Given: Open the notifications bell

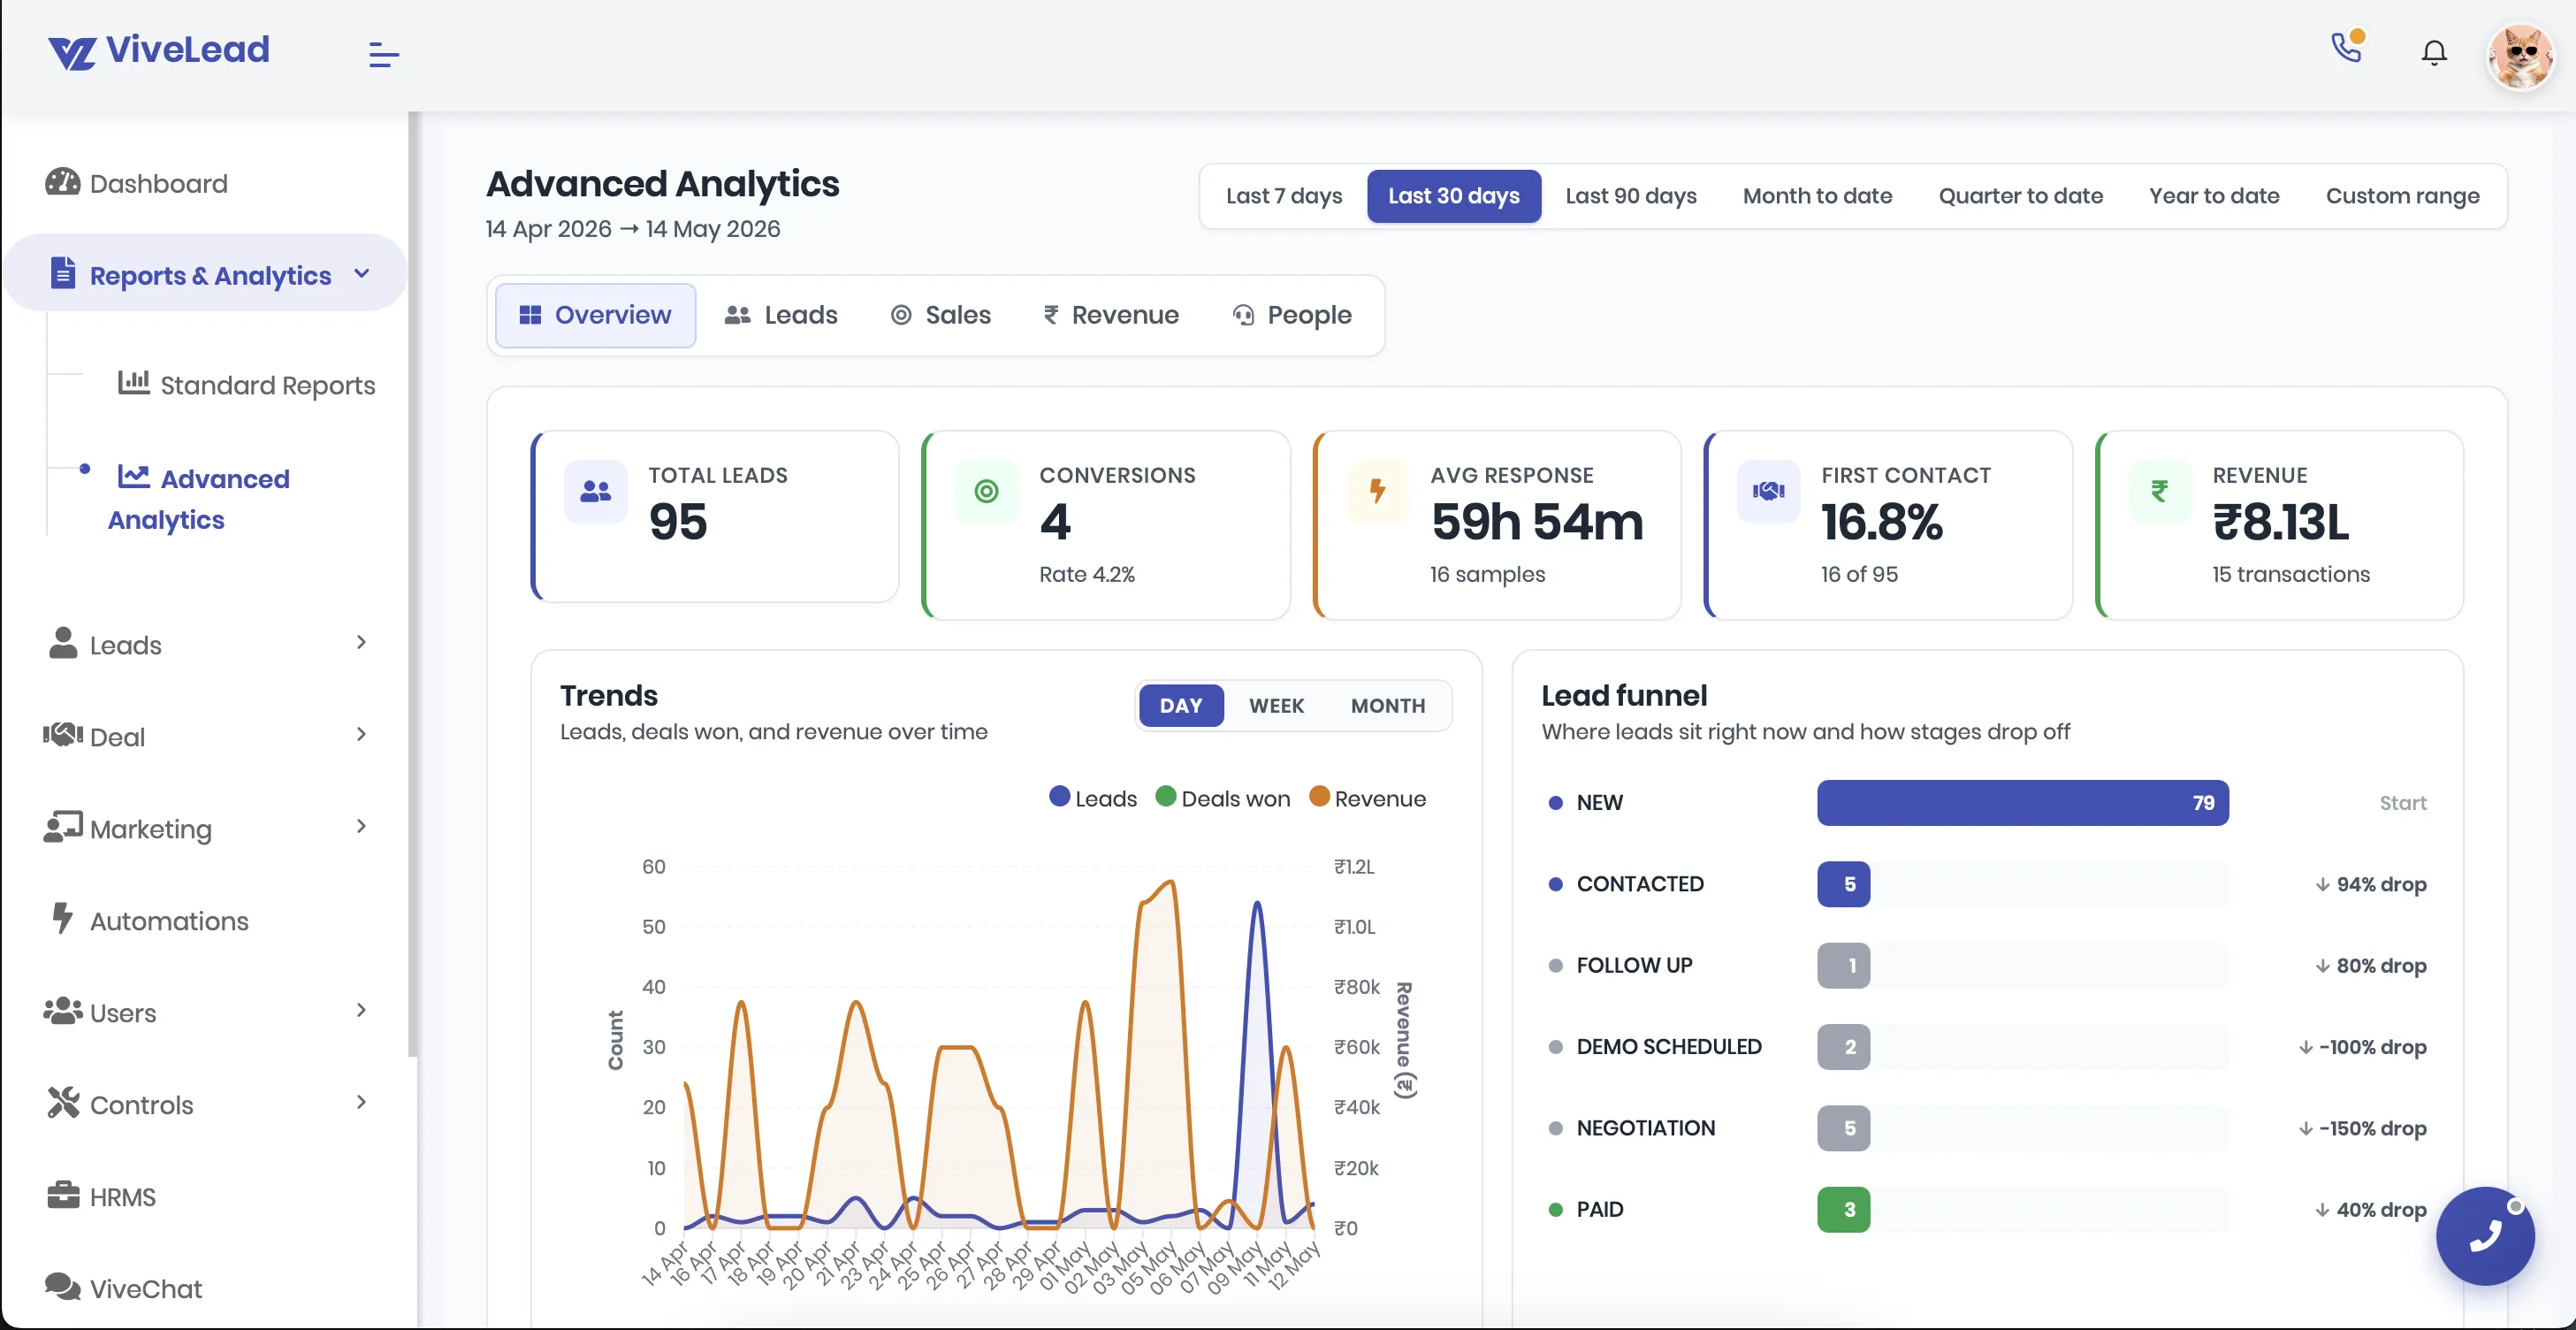Looking at the screenshot, I should tap(2434, 52).
